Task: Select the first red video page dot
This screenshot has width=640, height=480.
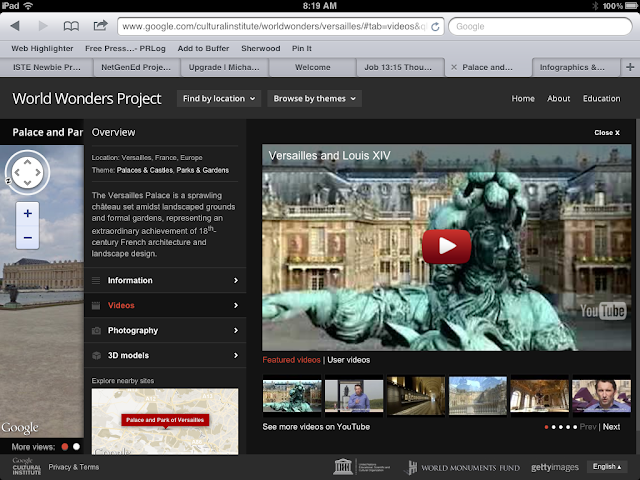Action: (546, 427)
